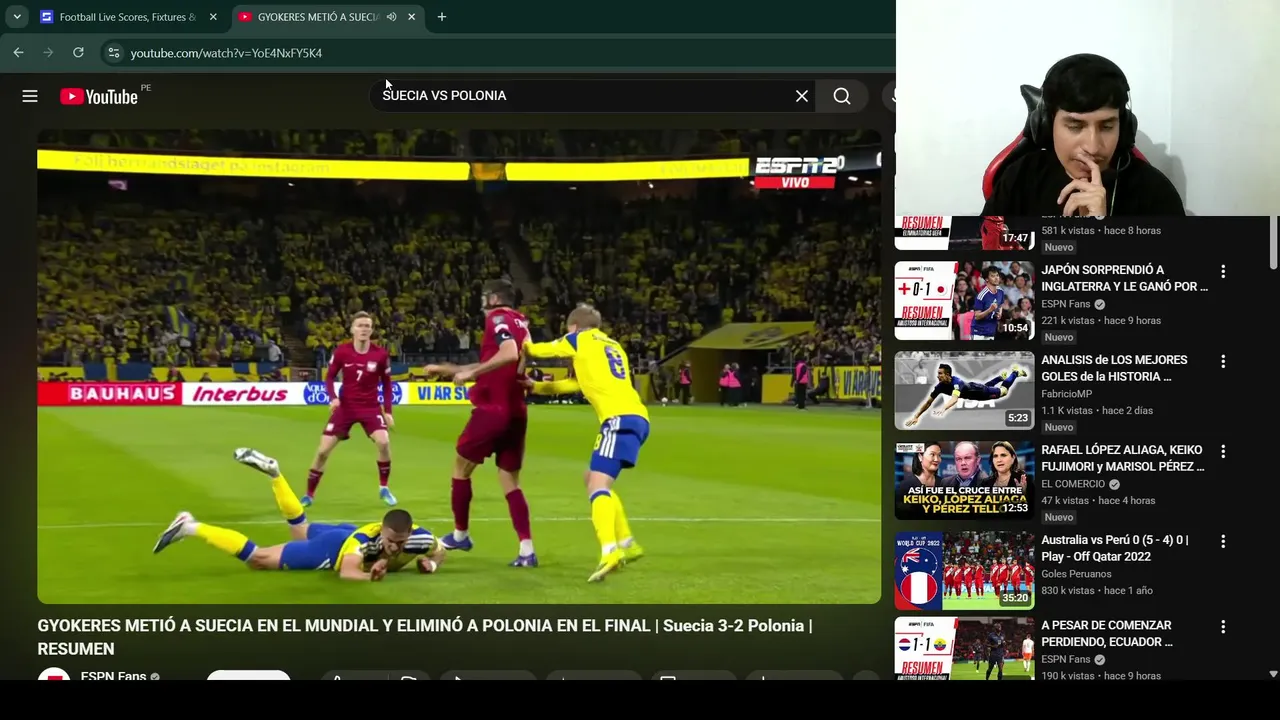Clear the search text with the X icon

[x=802, y=96]
